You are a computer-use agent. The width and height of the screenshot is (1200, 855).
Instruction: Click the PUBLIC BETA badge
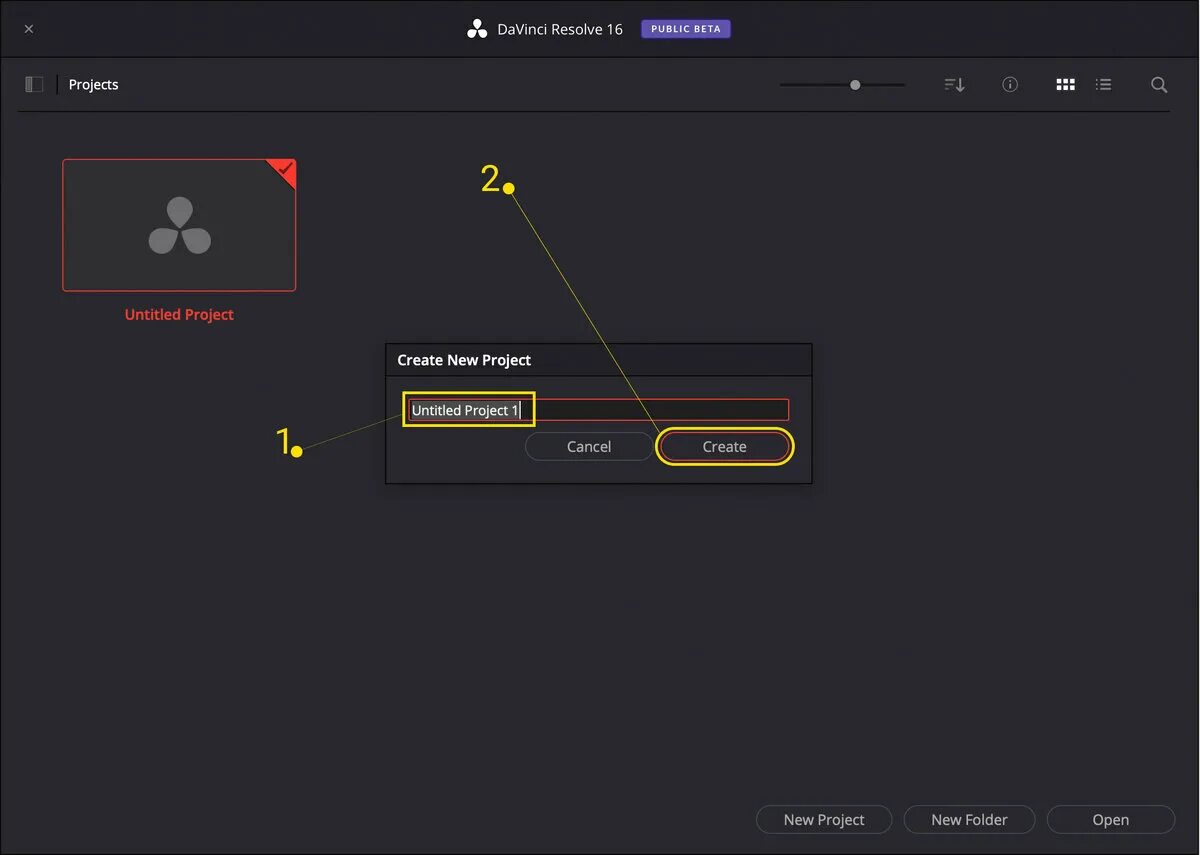tap(686, 29)
